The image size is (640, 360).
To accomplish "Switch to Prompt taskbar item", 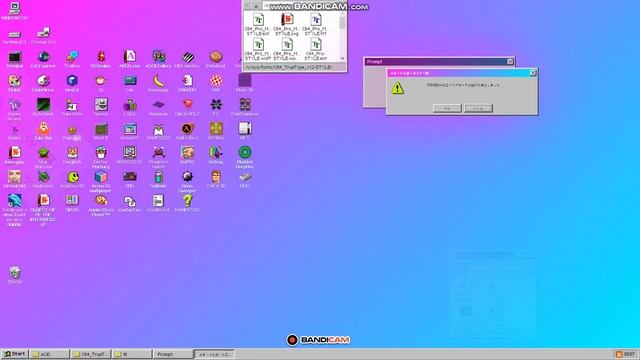I will pos(172,354).
